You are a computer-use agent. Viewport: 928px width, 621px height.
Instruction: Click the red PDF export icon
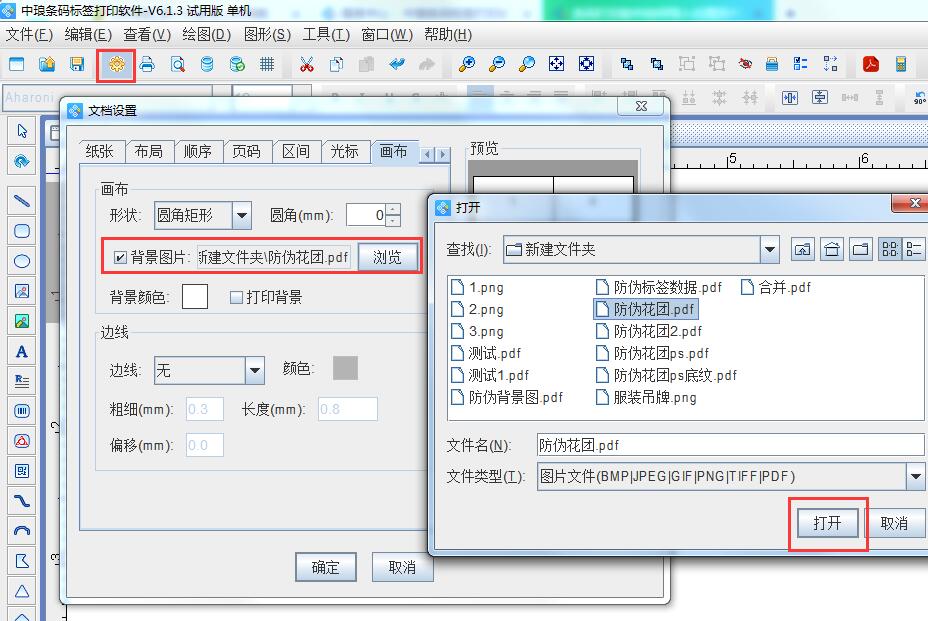coord(871,65)
